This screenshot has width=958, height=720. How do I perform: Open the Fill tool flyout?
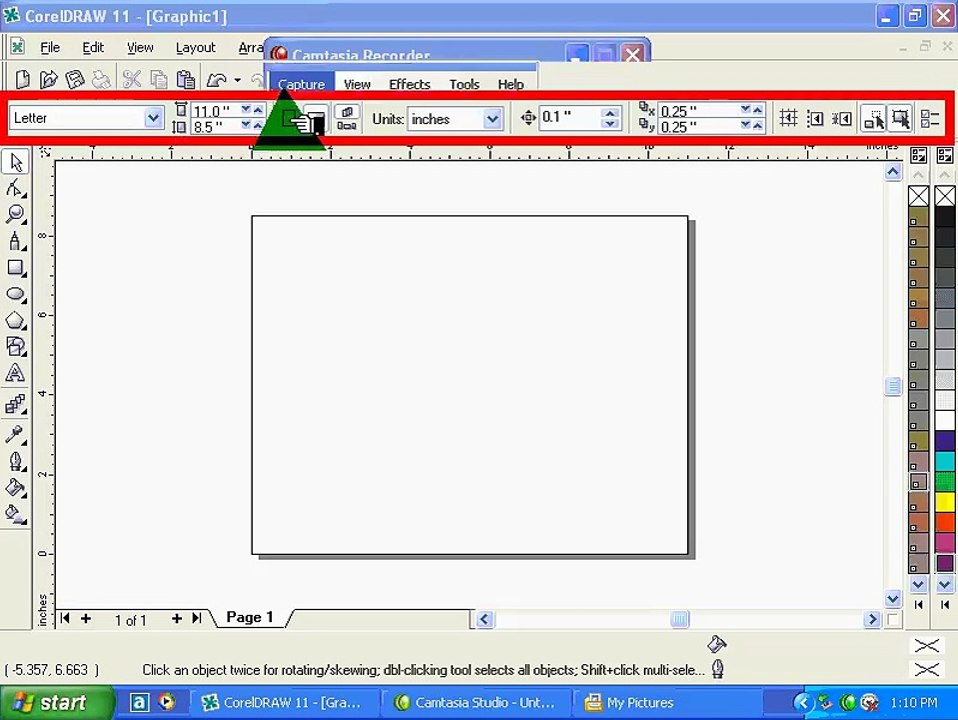coord(15,487)
